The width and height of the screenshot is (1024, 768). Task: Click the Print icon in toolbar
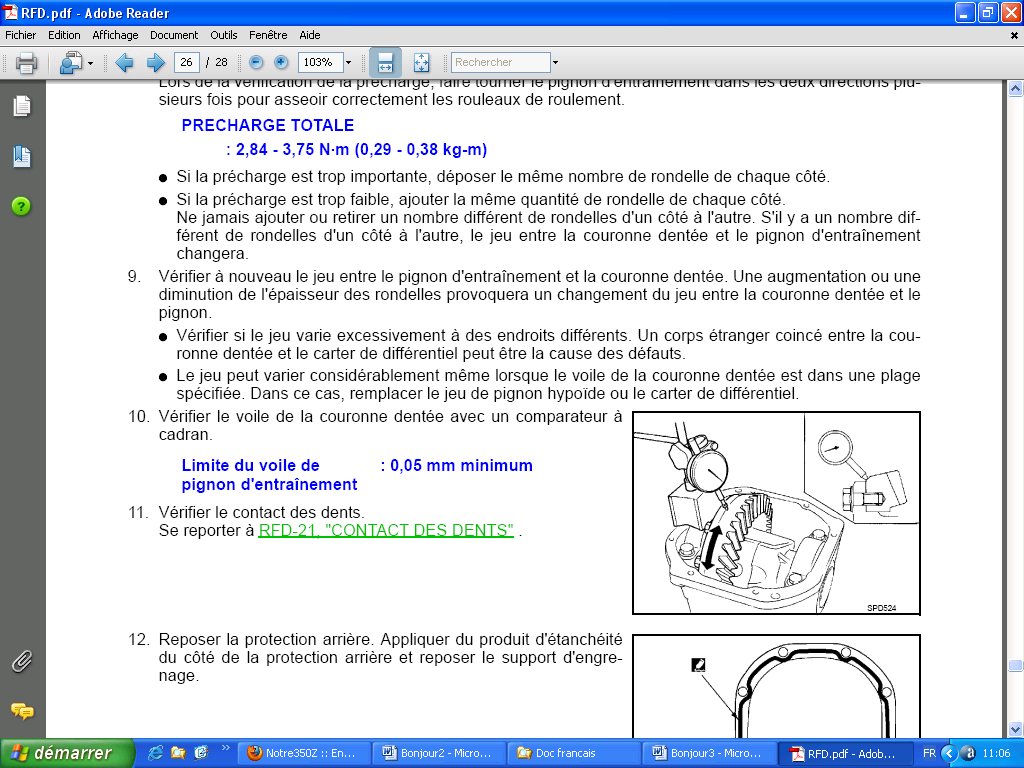point(26,63)
